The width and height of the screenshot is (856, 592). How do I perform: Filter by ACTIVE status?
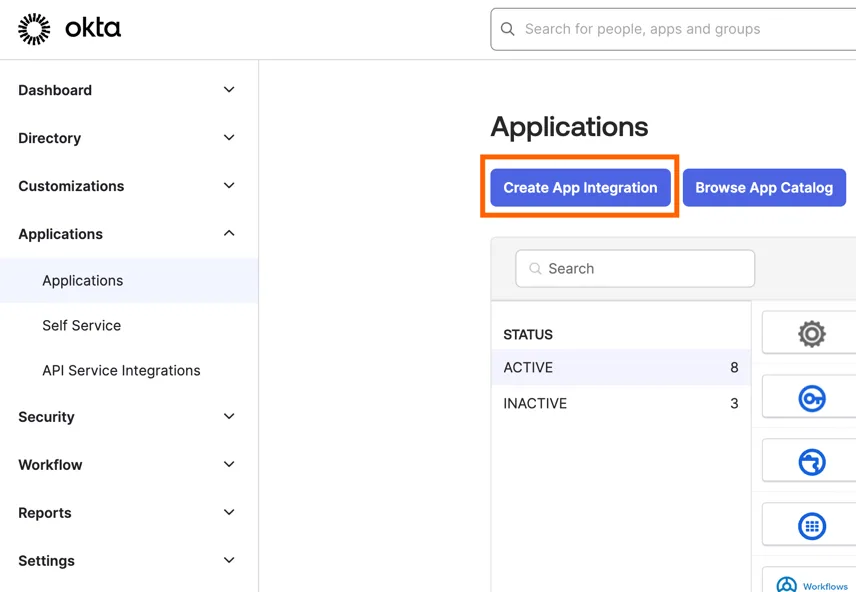(x=621, y=368)
